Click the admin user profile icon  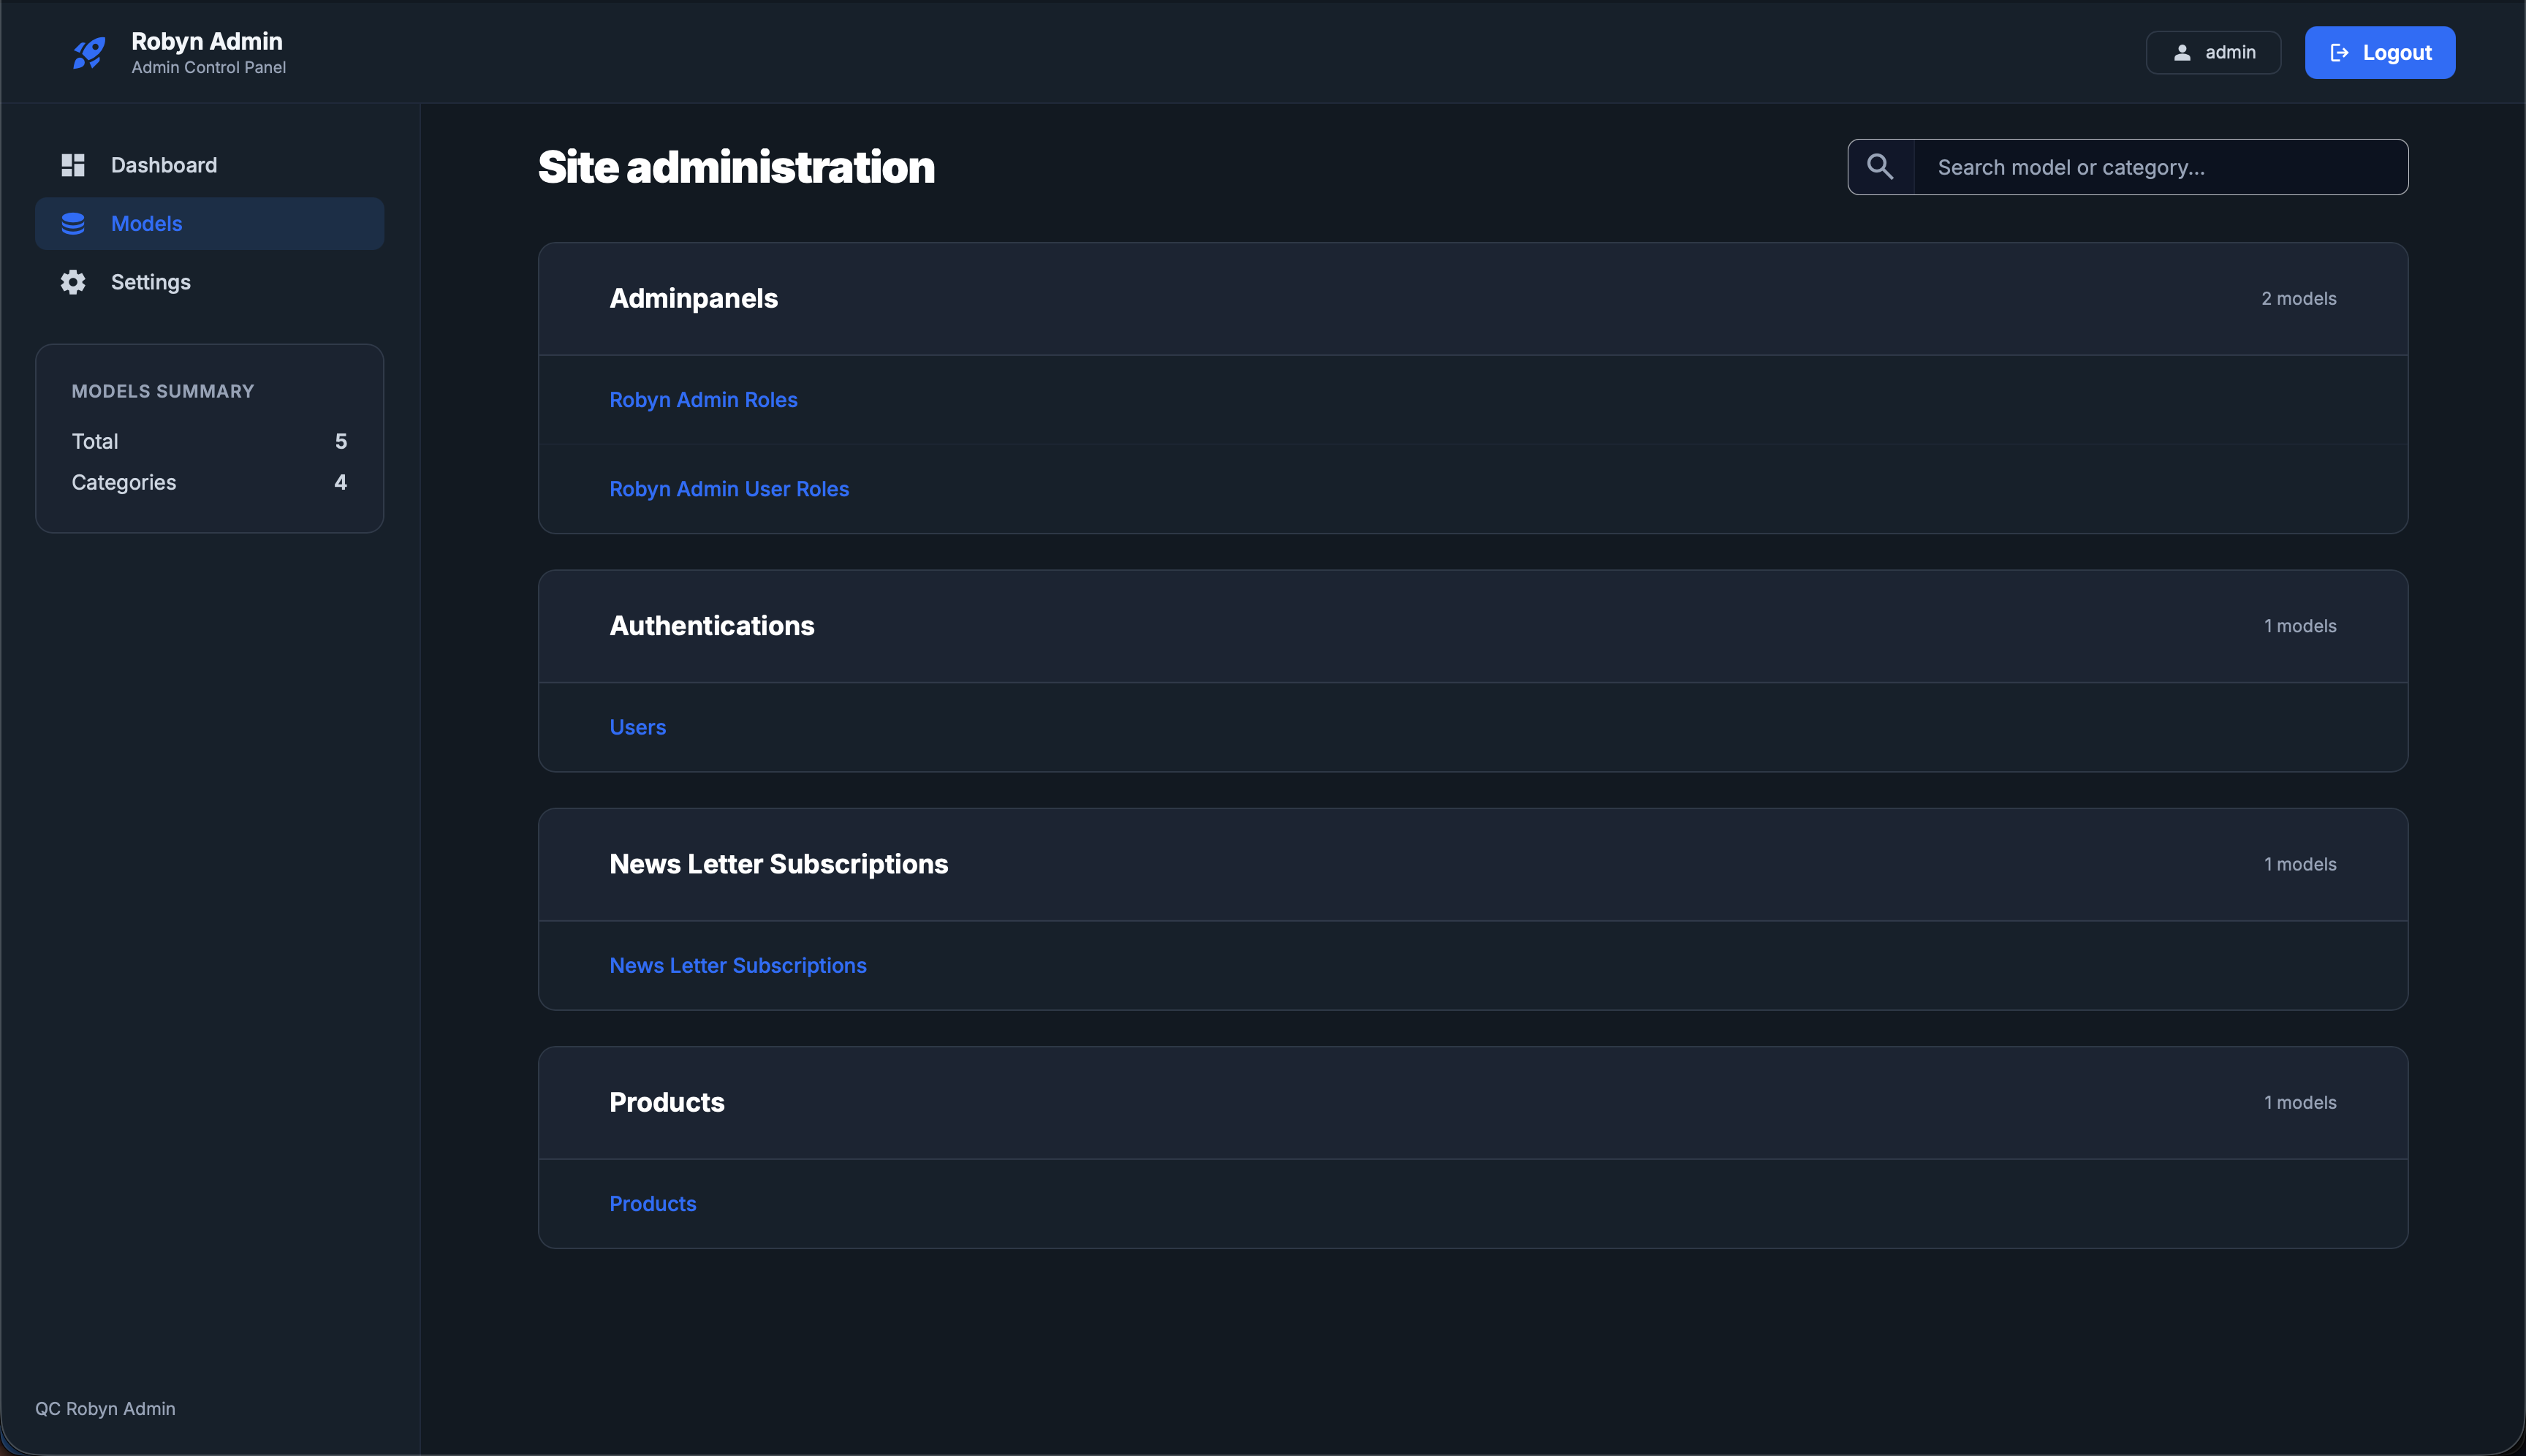point(2182,53)
